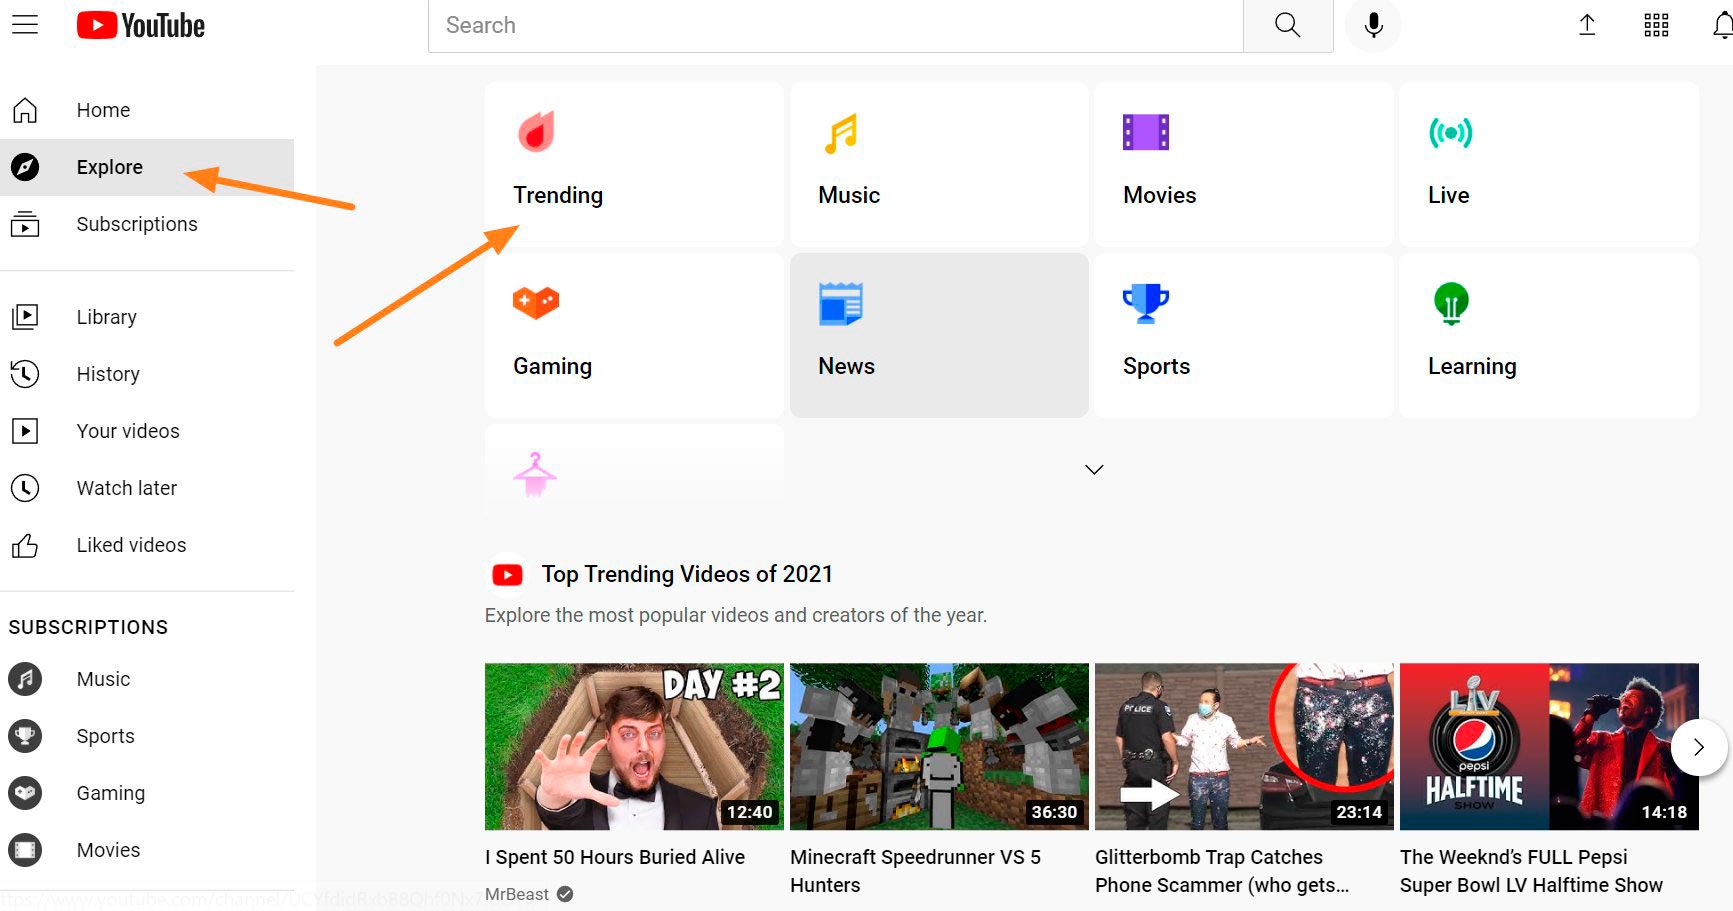This screenshot has height=911, width=1733.
Task: Open Watch later list
Action: (127, 488)
